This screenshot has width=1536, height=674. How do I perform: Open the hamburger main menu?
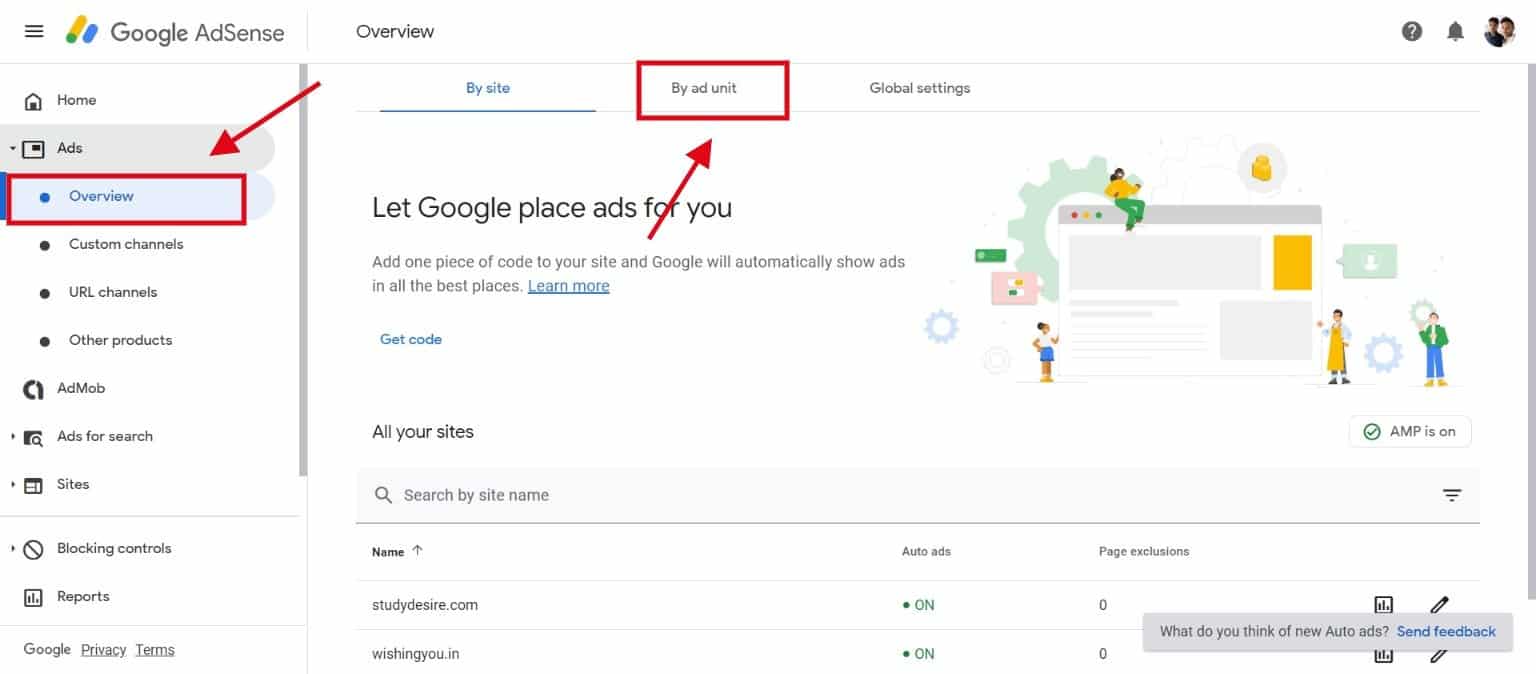tap(34, 31)
